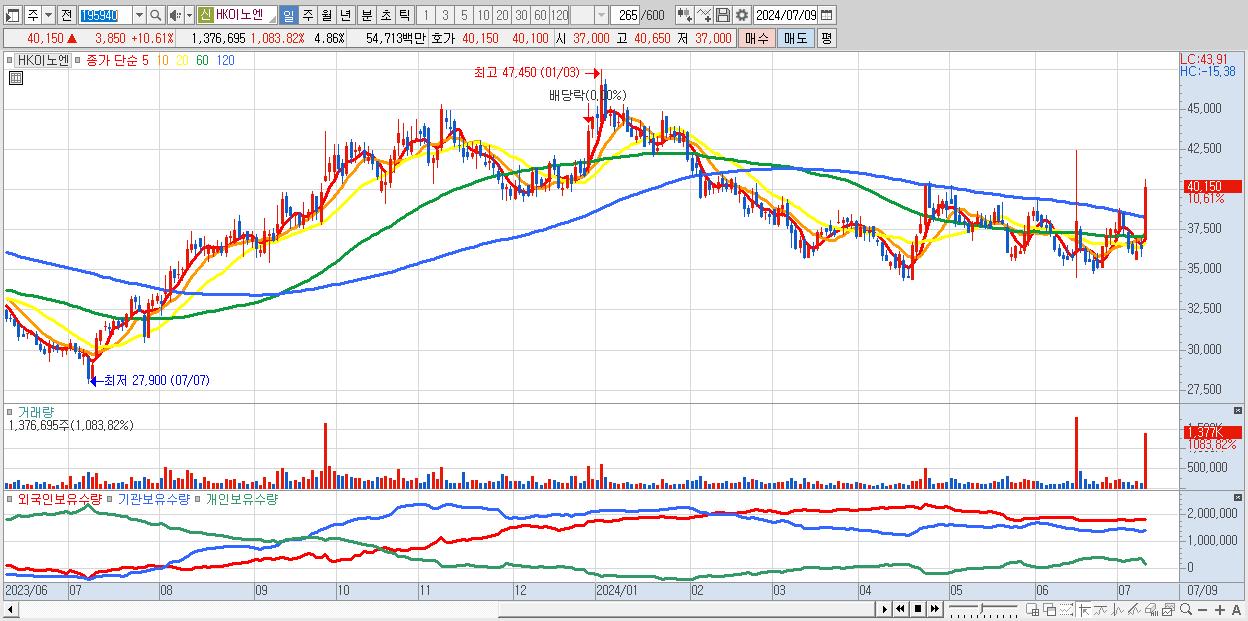
Task: Select interval preset 3
Action: point(445,15)
